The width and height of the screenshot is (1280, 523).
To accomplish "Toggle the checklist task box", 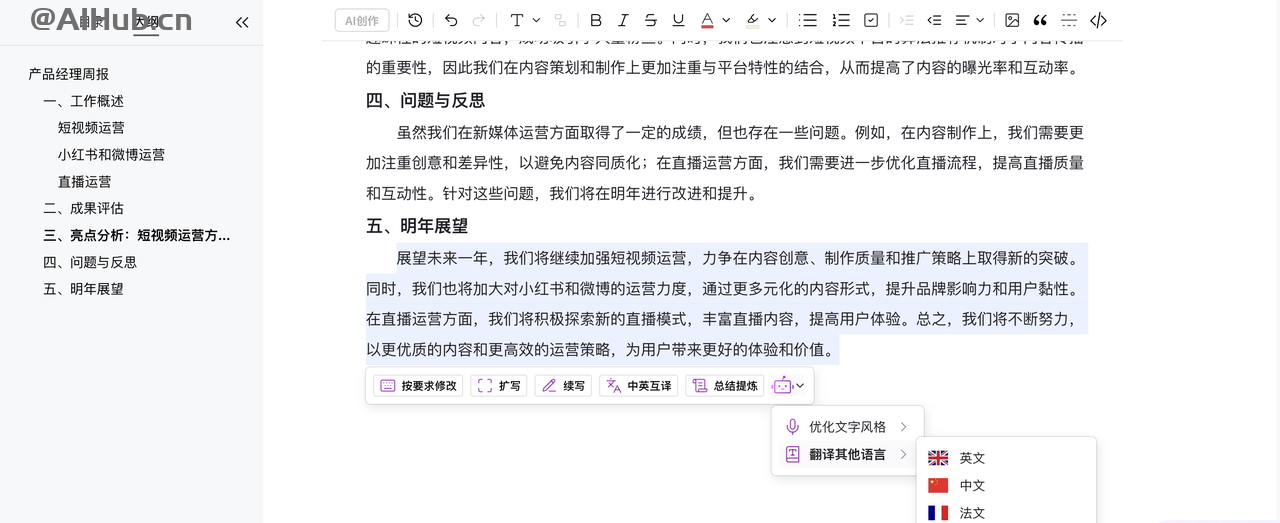I will click(871, 20).
